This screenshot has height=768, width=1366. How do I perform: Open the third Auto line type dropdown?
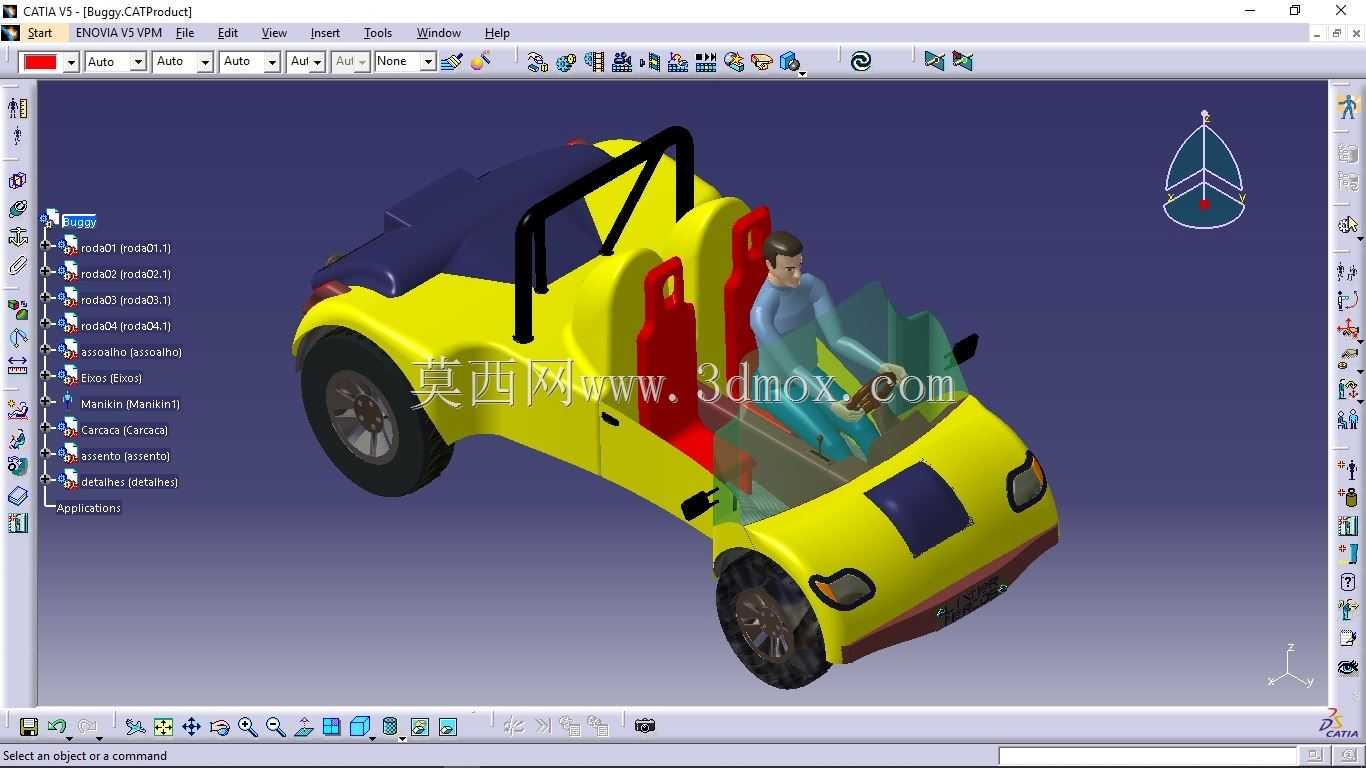pyautogui.click(x=272, y=62)
